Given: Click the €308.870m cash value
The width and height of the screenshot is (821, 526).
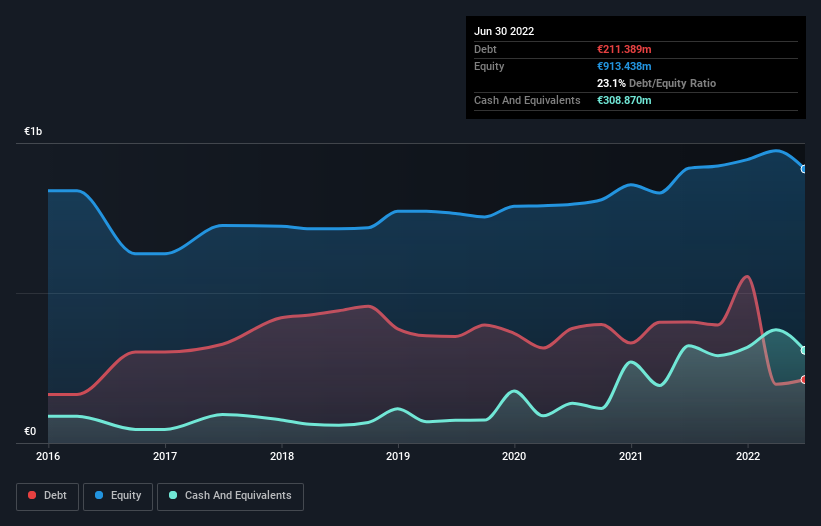Looking at the screenshot, I should 624,100.
